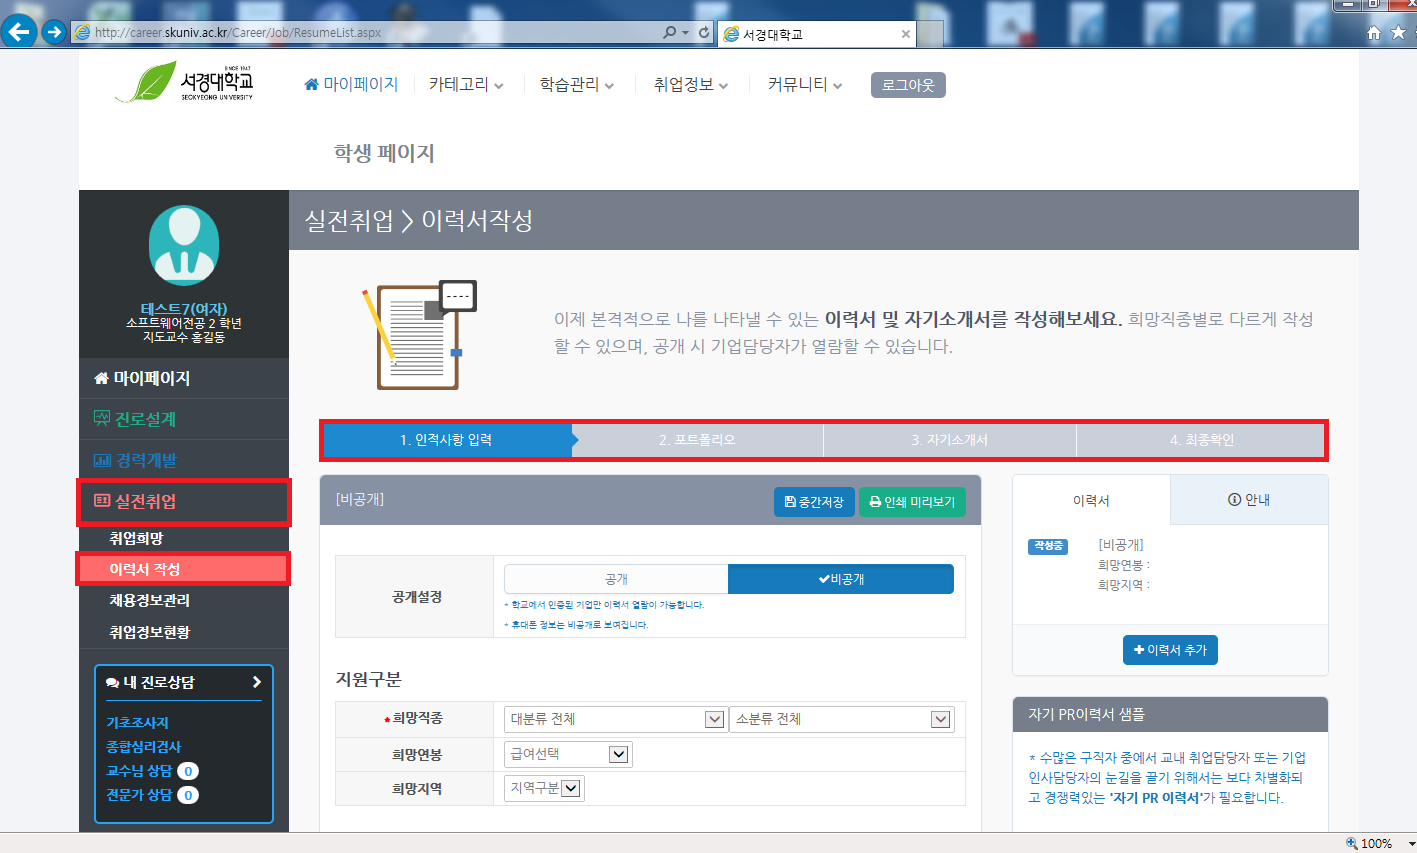Select the 비공개 privacy option

[x=841, y=578]
